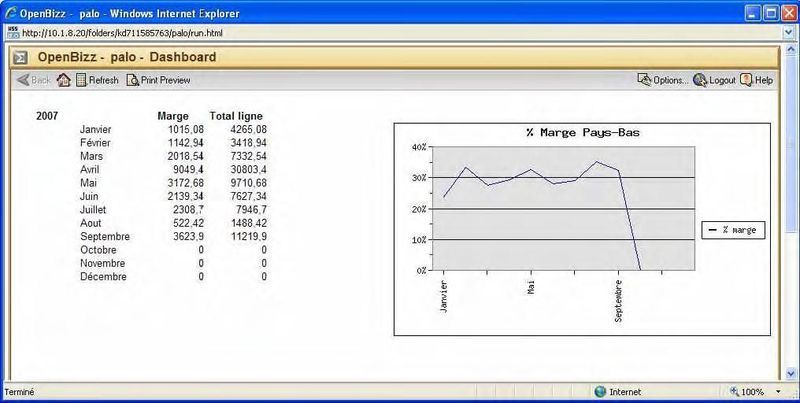Click the vertical scrollbar down arrow

[x=791, y=374]
